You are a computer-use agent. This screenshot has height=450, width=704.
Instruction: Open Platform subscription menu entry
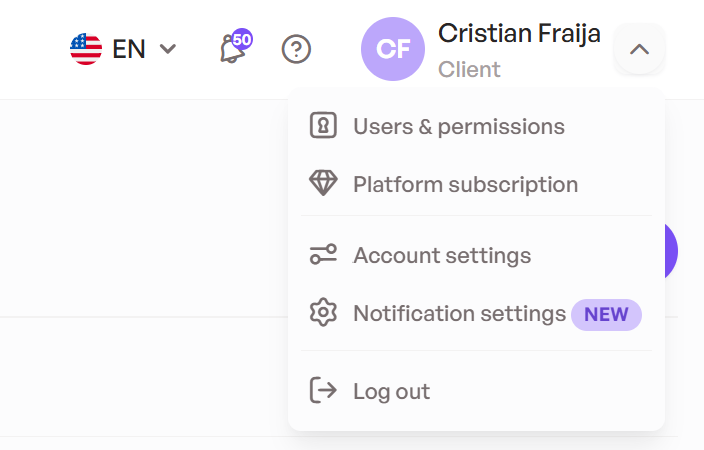[476, 184]
